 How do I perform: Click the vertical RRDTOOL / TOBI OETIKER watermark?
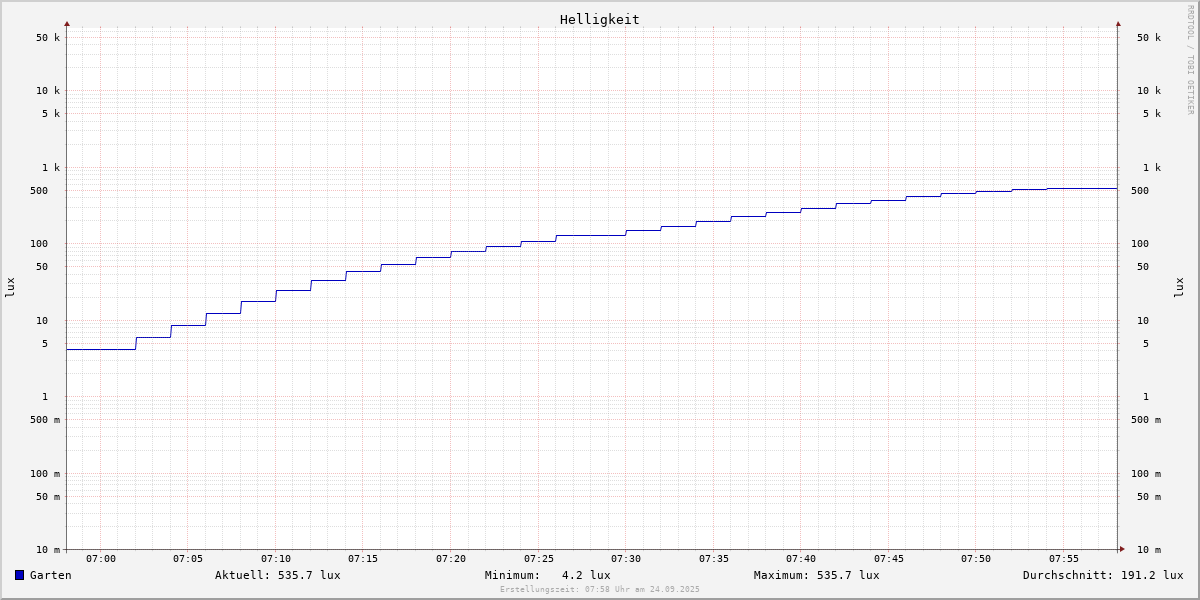click(1190, 60)
